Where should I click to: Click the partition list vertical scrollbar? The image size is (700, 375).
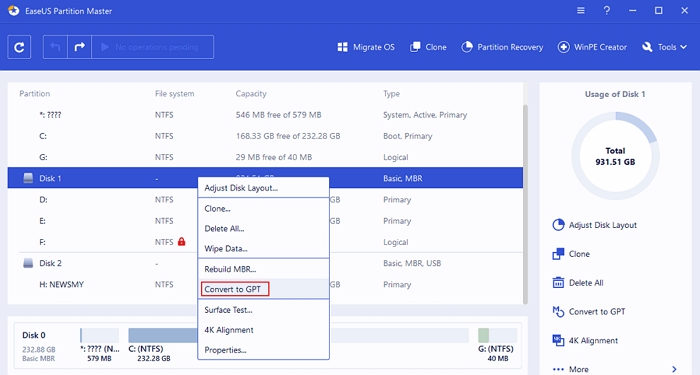[x=525, y=204]
